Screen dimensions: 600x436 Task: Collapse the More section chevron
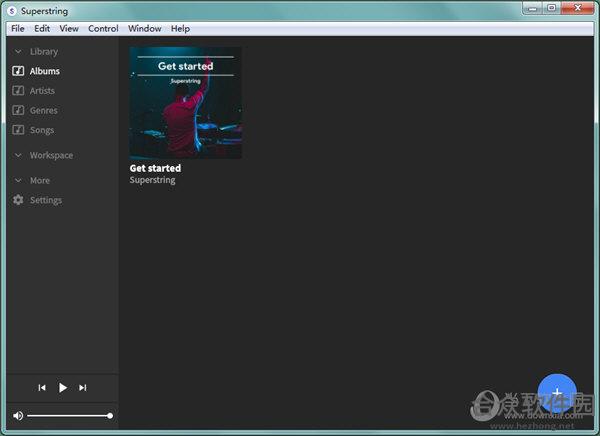click(x=18, y=180)
